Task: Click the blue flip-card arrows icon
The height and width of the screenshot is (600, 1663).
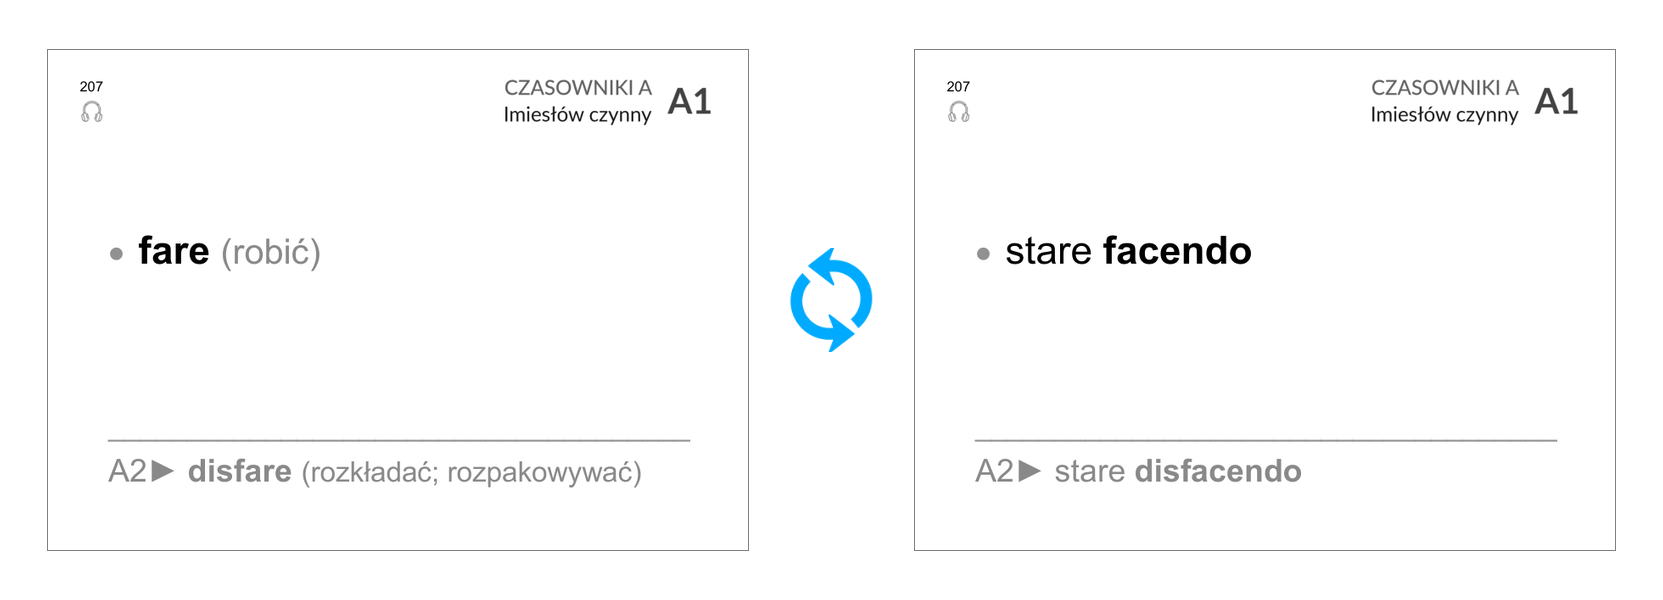Action: pos(831,300)
